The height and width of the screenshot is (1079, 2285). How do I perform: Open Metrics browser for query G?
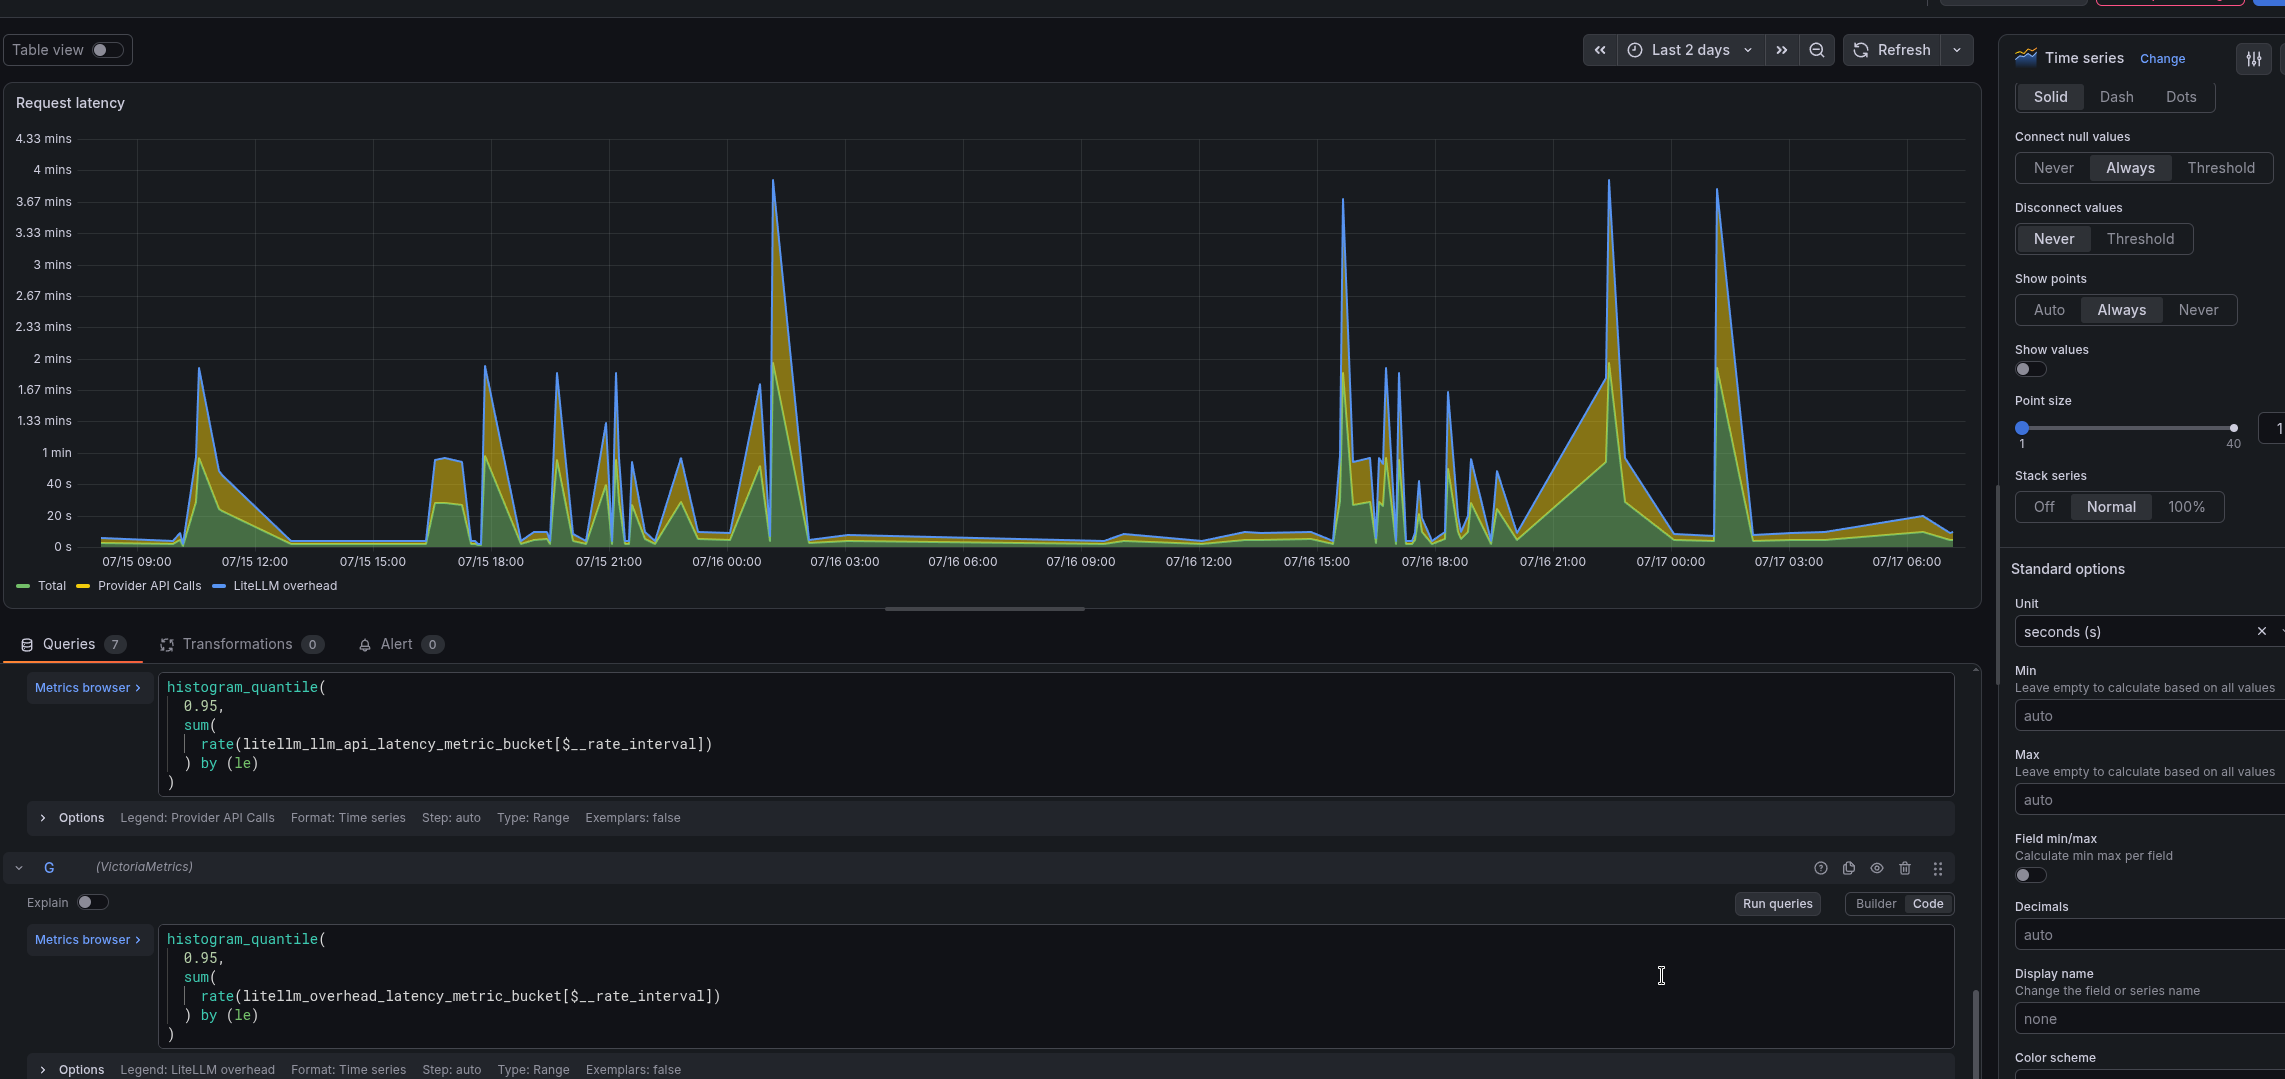(88, 940)
